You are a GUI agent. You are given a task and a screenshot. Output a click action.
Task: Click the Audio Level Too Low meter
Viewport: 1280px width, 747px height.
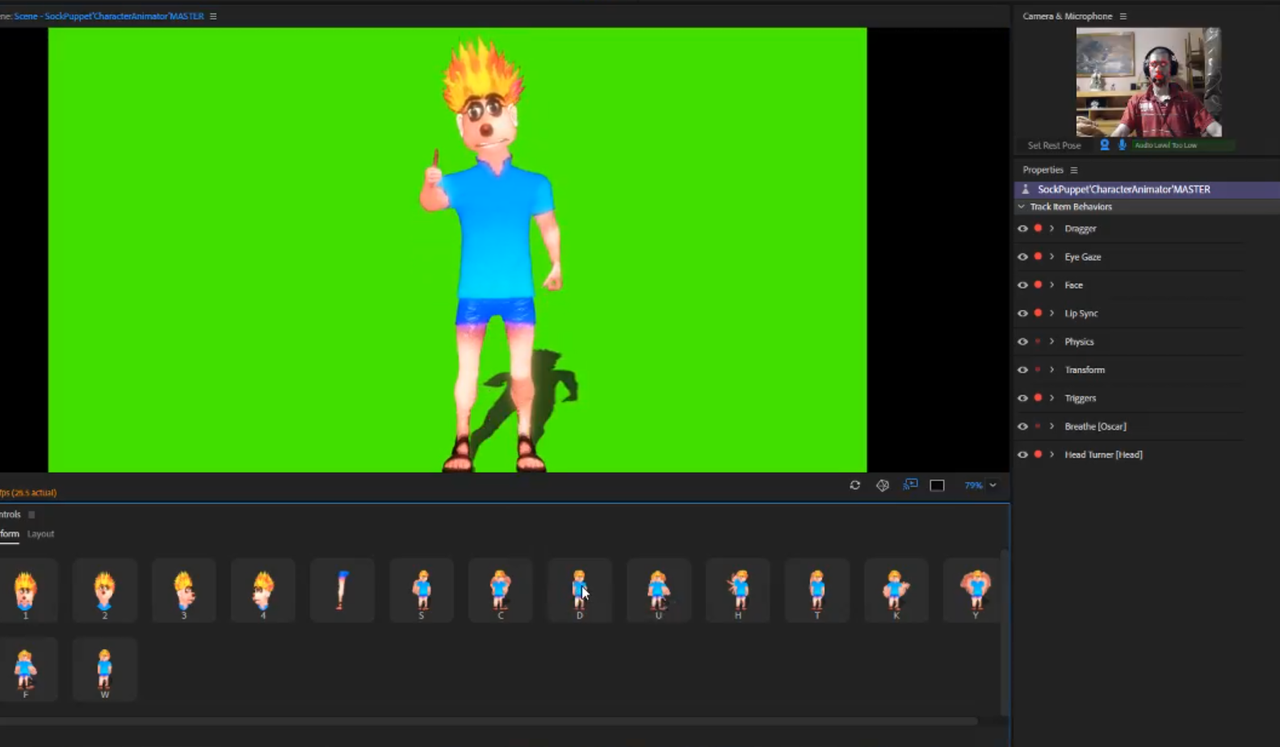[x=1183, y=145]
